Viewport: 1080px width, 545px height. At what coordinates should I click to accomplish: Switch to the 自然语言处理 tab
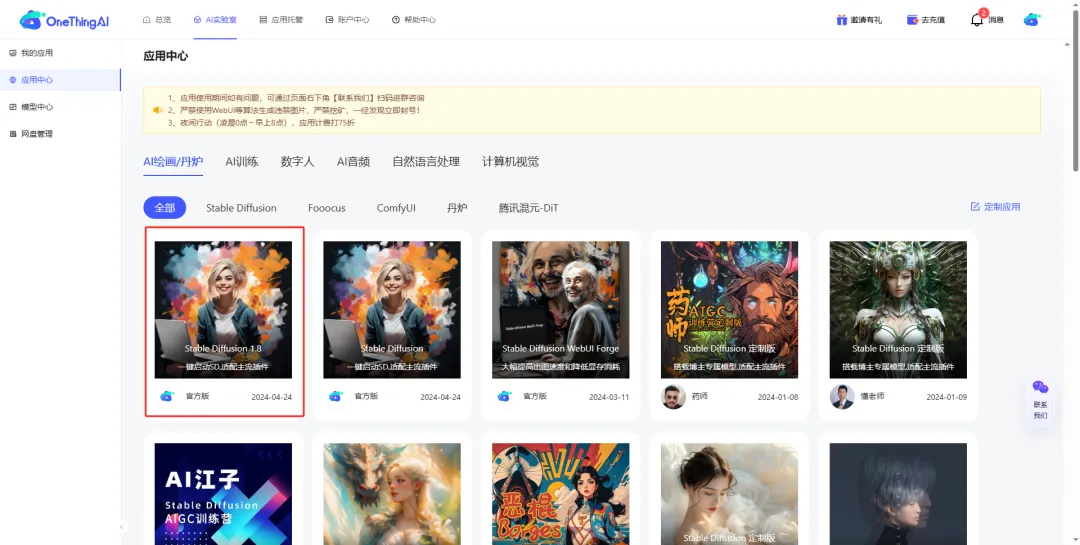click(x=426, y=162)
